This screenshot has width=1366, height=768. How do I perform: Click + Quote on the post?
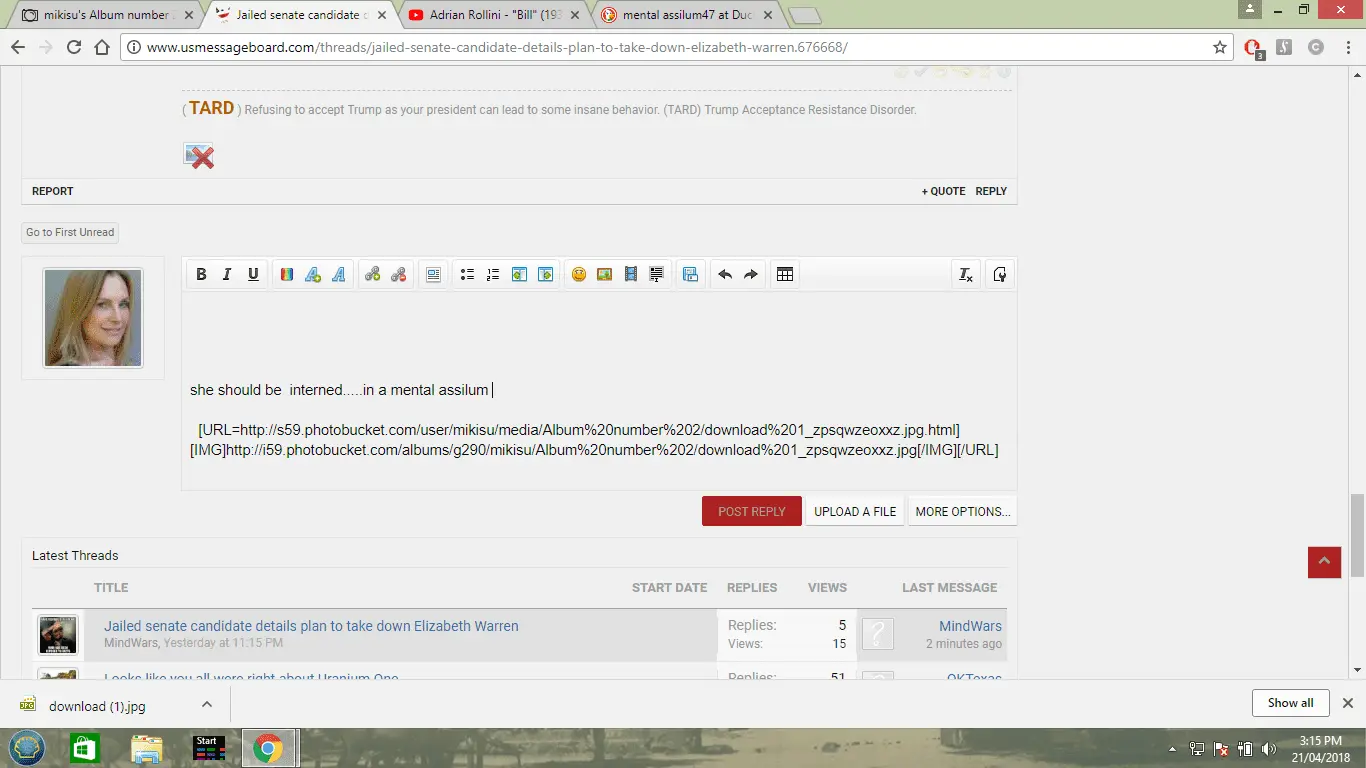[x=944, y=191]
